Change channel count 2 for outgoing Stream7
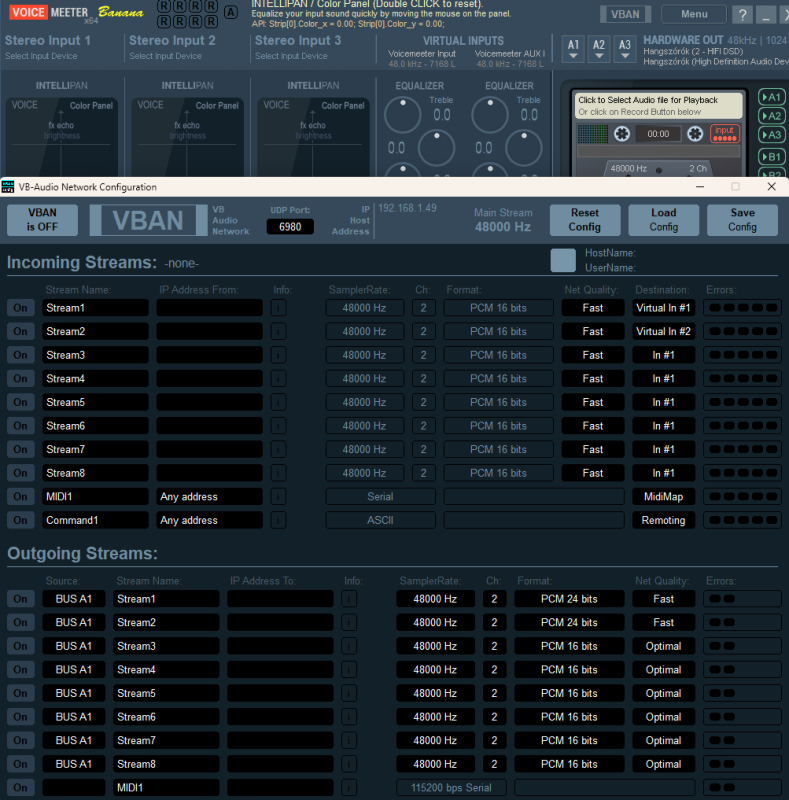This screenshot has height=800, width=789. click(494, 741)
